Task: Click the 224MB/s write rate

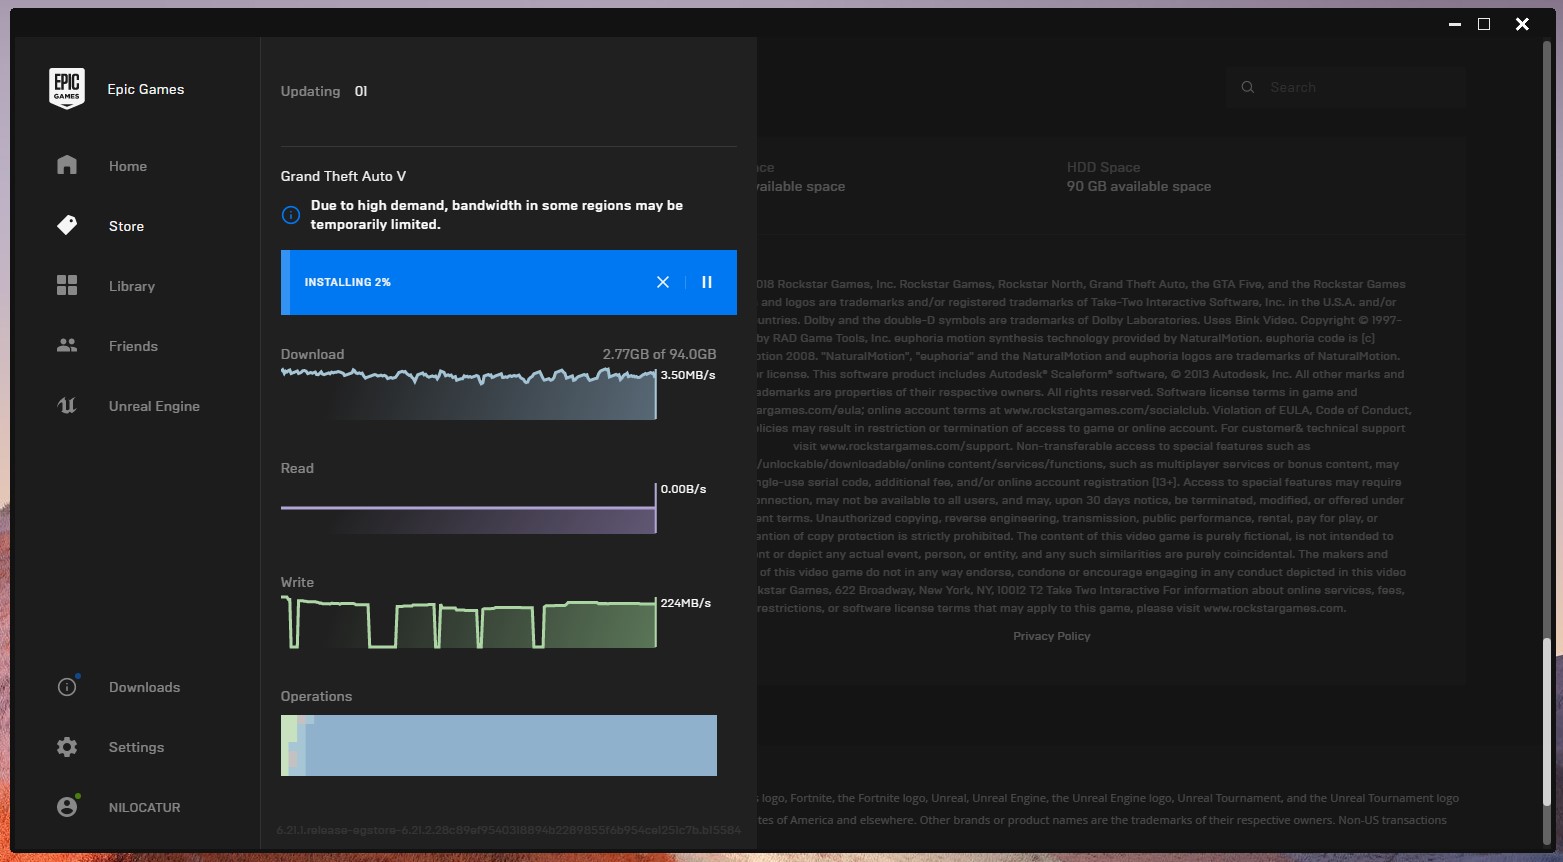Action: (x=686, y=603)
